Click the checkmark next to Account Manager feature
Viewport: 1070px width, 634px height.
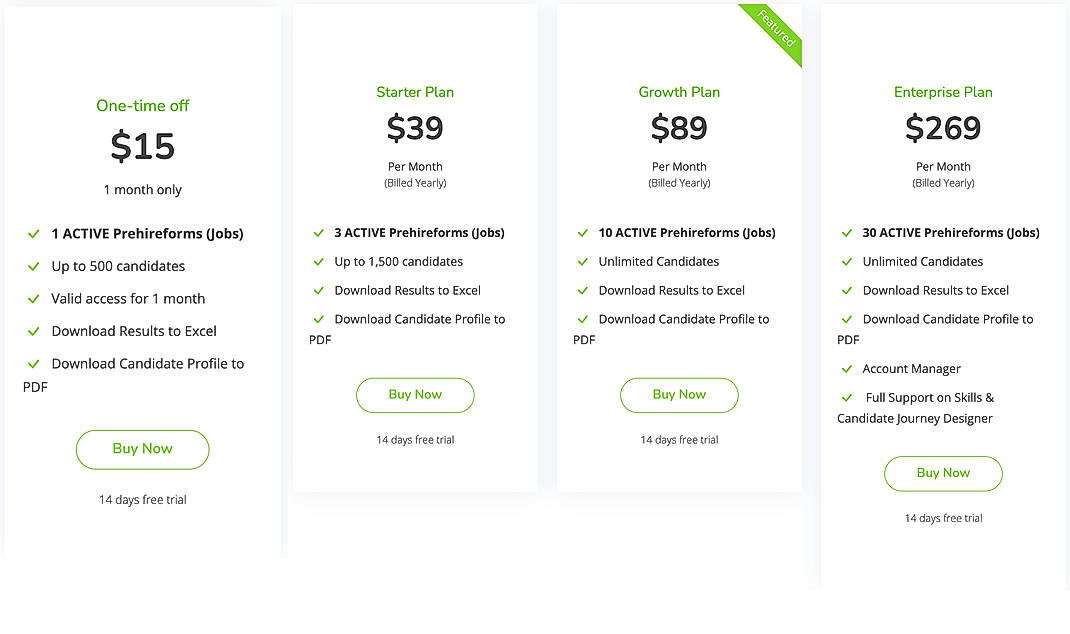(x=847, y=369)
